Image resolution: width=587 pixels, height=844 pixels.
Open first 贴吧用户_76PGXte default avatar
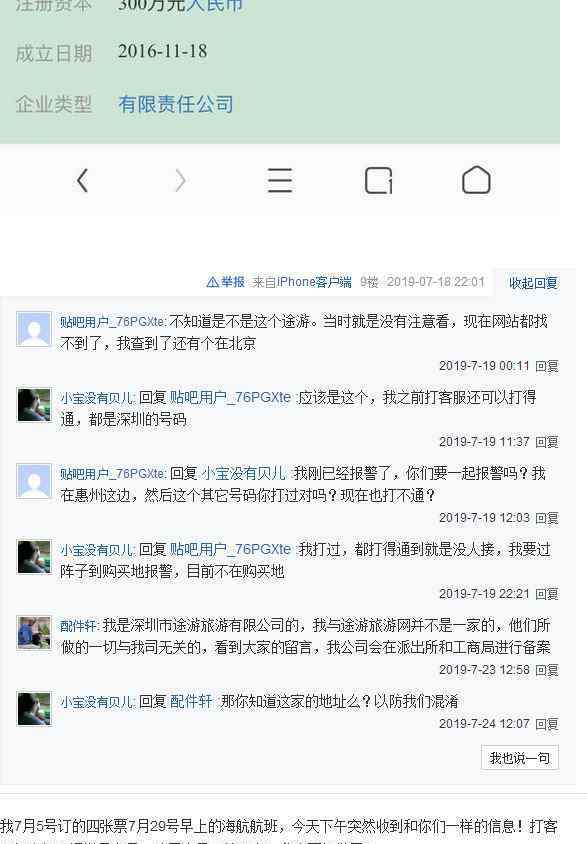tap(34, 328)
